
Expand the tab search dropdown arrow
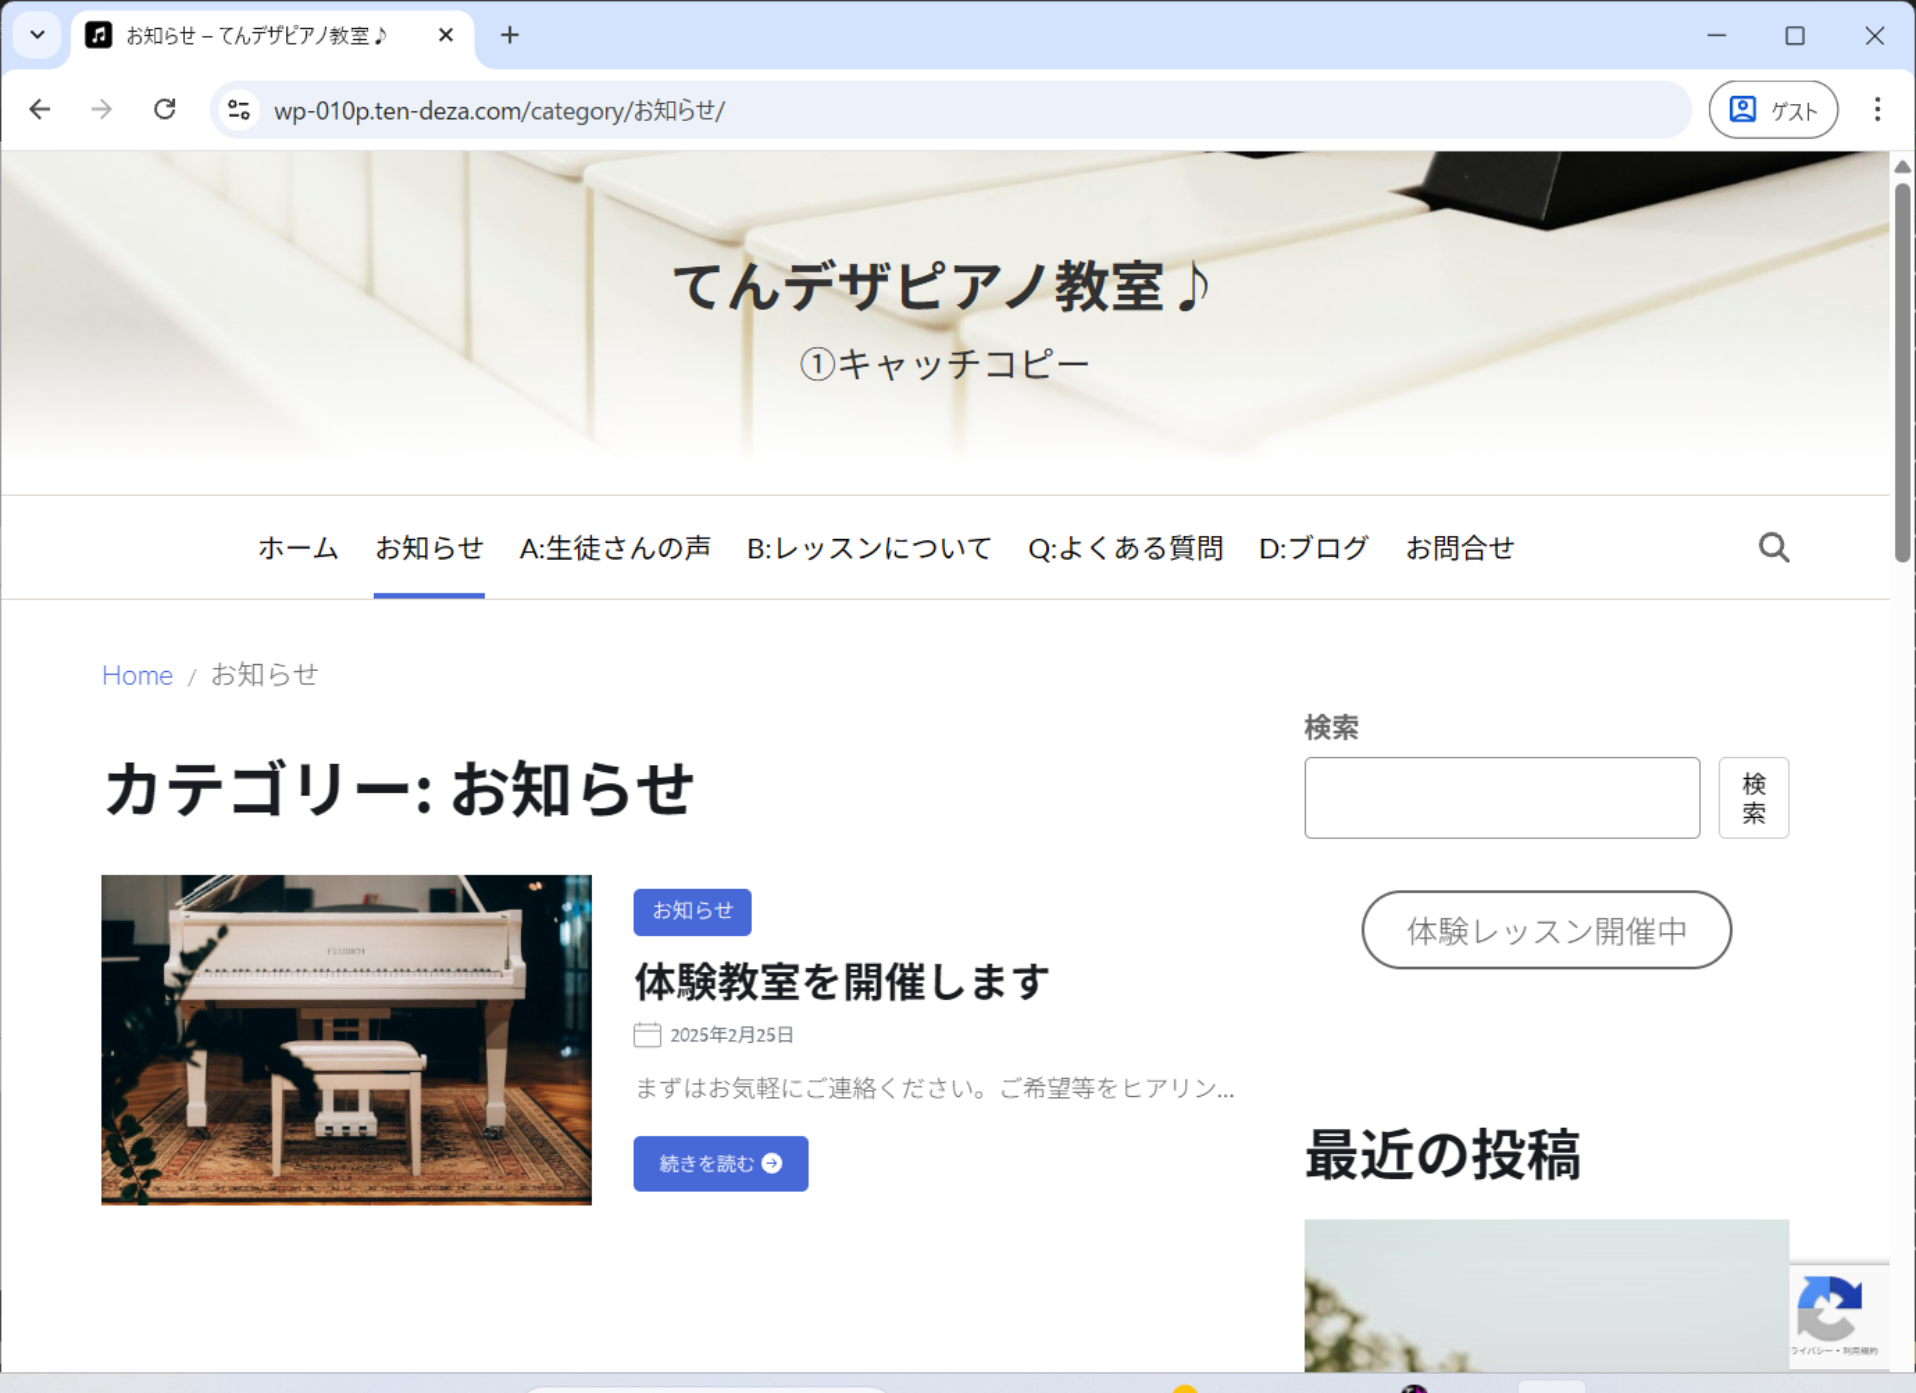pyautogui.click(x=37, y=36)
